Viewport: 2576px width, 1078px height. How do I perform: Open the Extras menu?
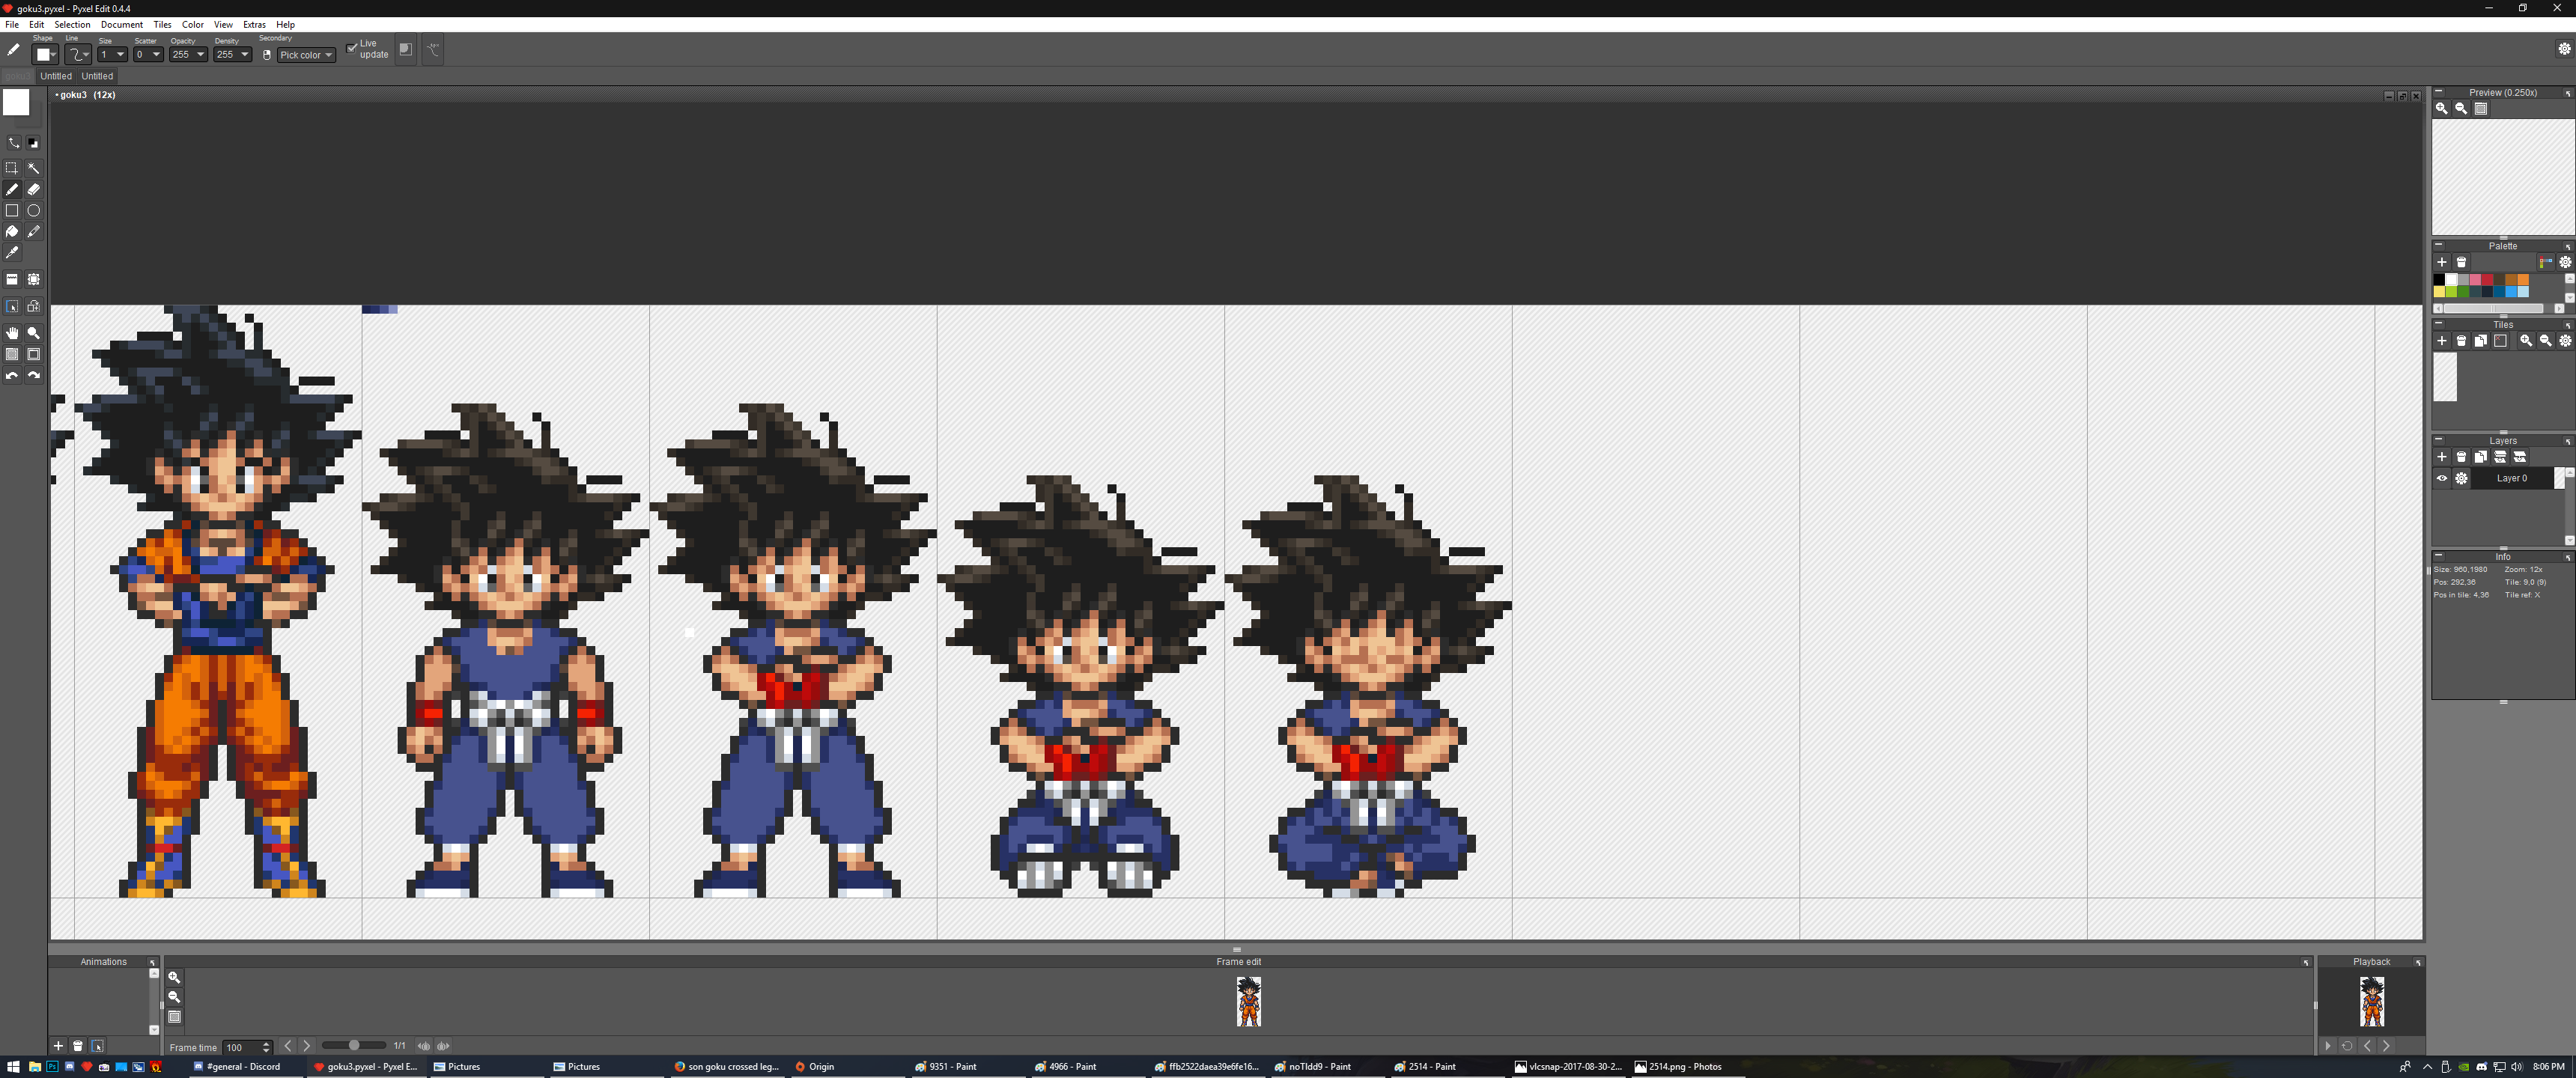pyautogui.click(x=255, y=25)
